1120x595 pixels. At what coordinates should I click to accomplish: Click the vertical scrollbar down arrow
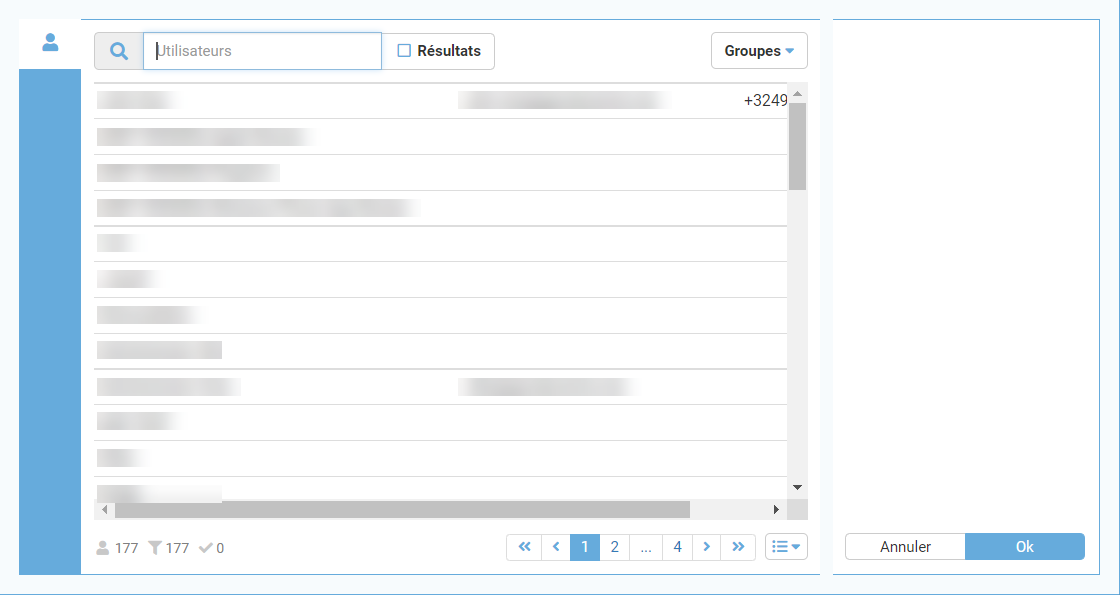click(x=797, y=487)
